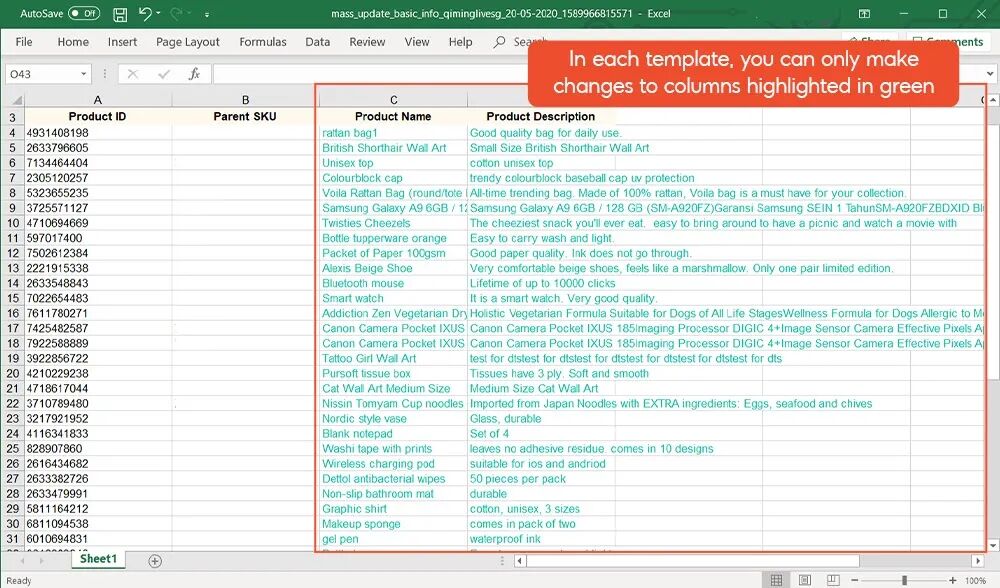Open the File menu
Viewport: 1000px width, 588px height.
[24, 41]
